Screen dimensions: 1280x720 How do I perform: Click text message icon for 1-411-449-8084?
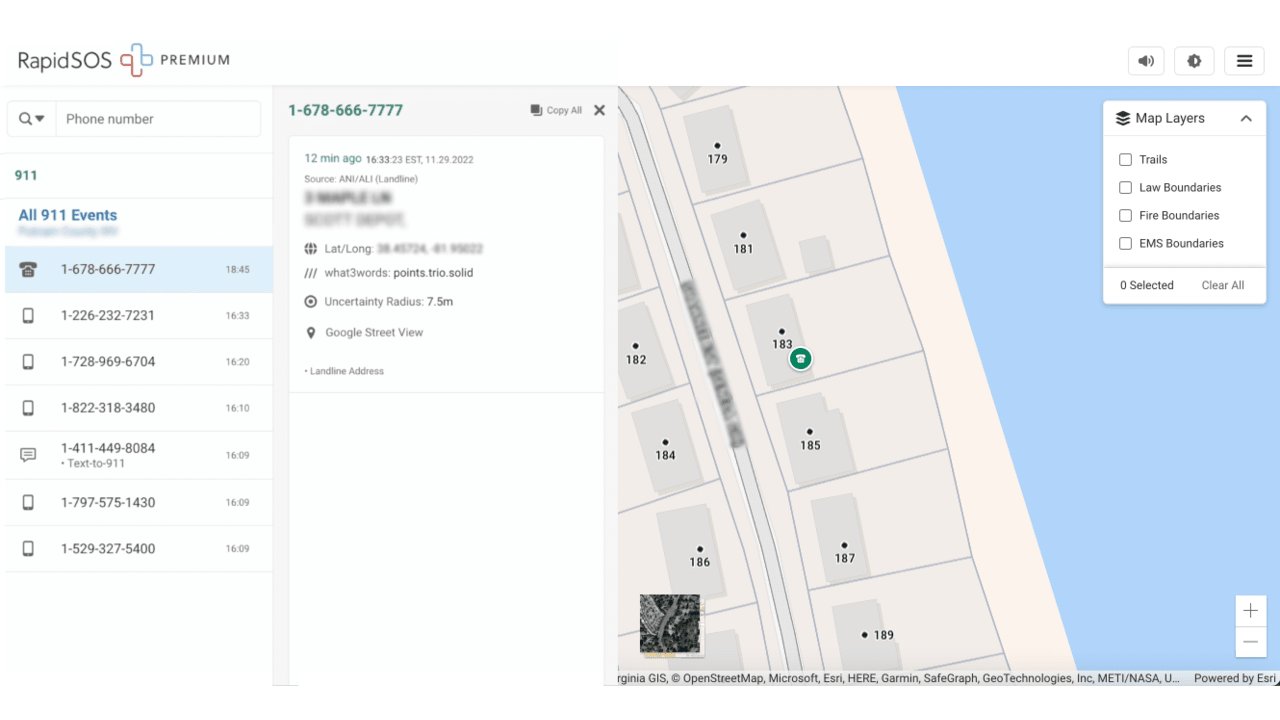(28, 455)
